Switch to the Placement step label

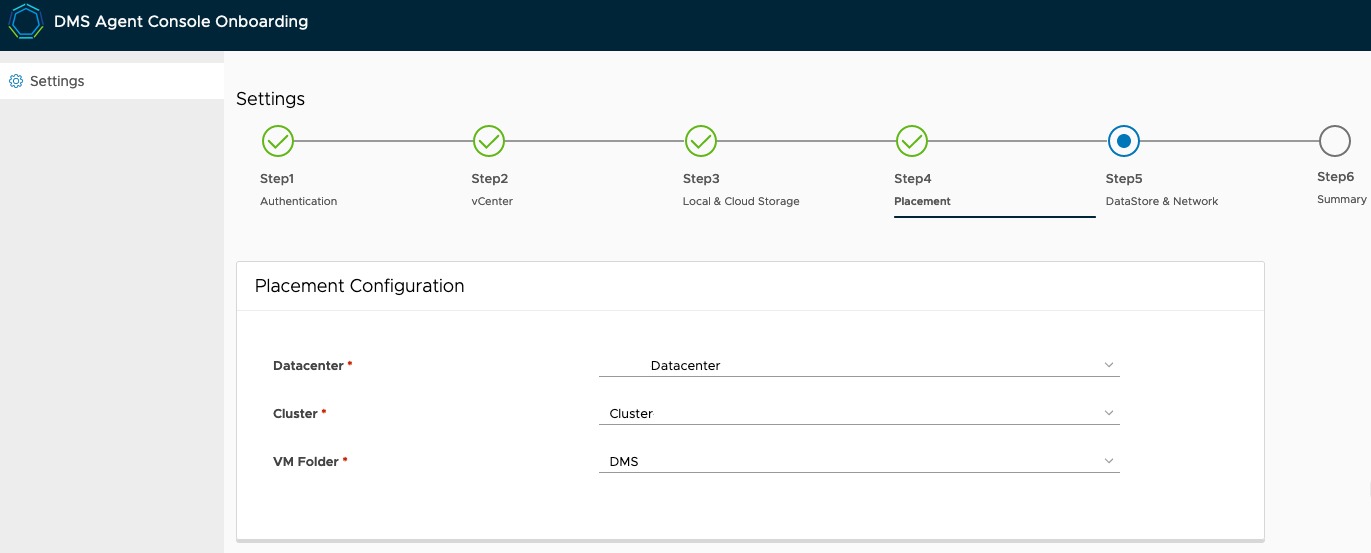click(x=922, y=201)
